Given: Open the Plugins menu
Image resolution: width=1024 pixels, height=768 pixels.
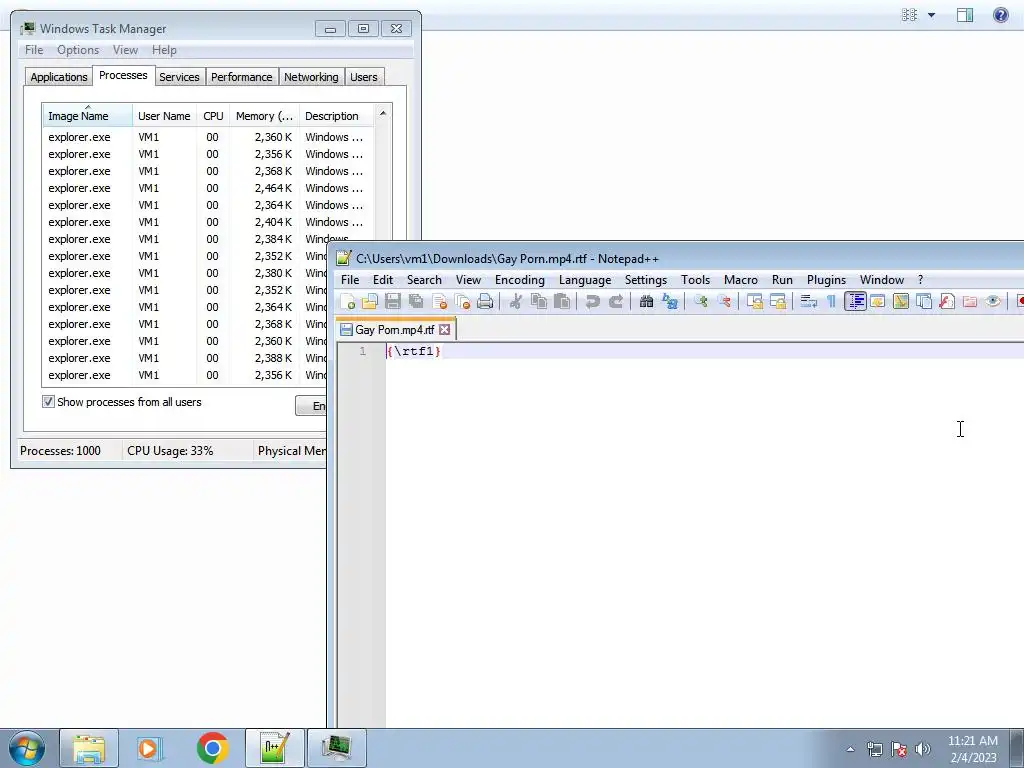Looking at the screenshot, I should click(x=826, y=280).
